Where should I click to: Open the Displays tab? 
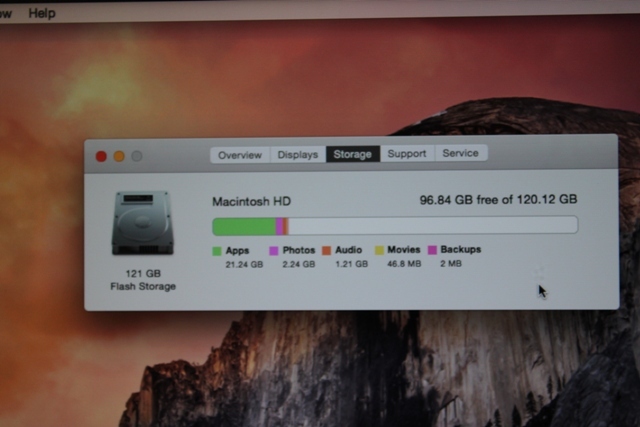coord(298,155)
